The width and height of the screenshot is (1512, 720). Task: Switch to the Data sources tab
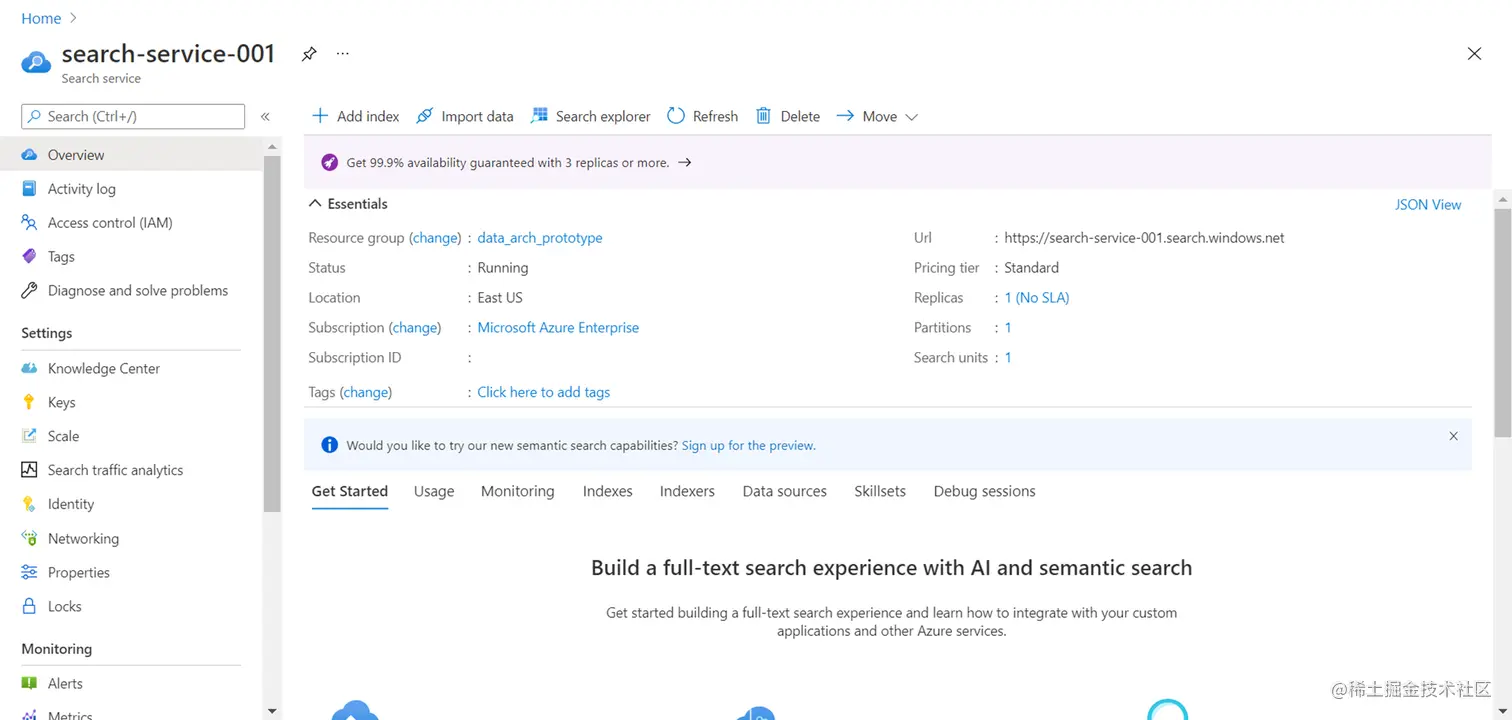tap(785, 491)
